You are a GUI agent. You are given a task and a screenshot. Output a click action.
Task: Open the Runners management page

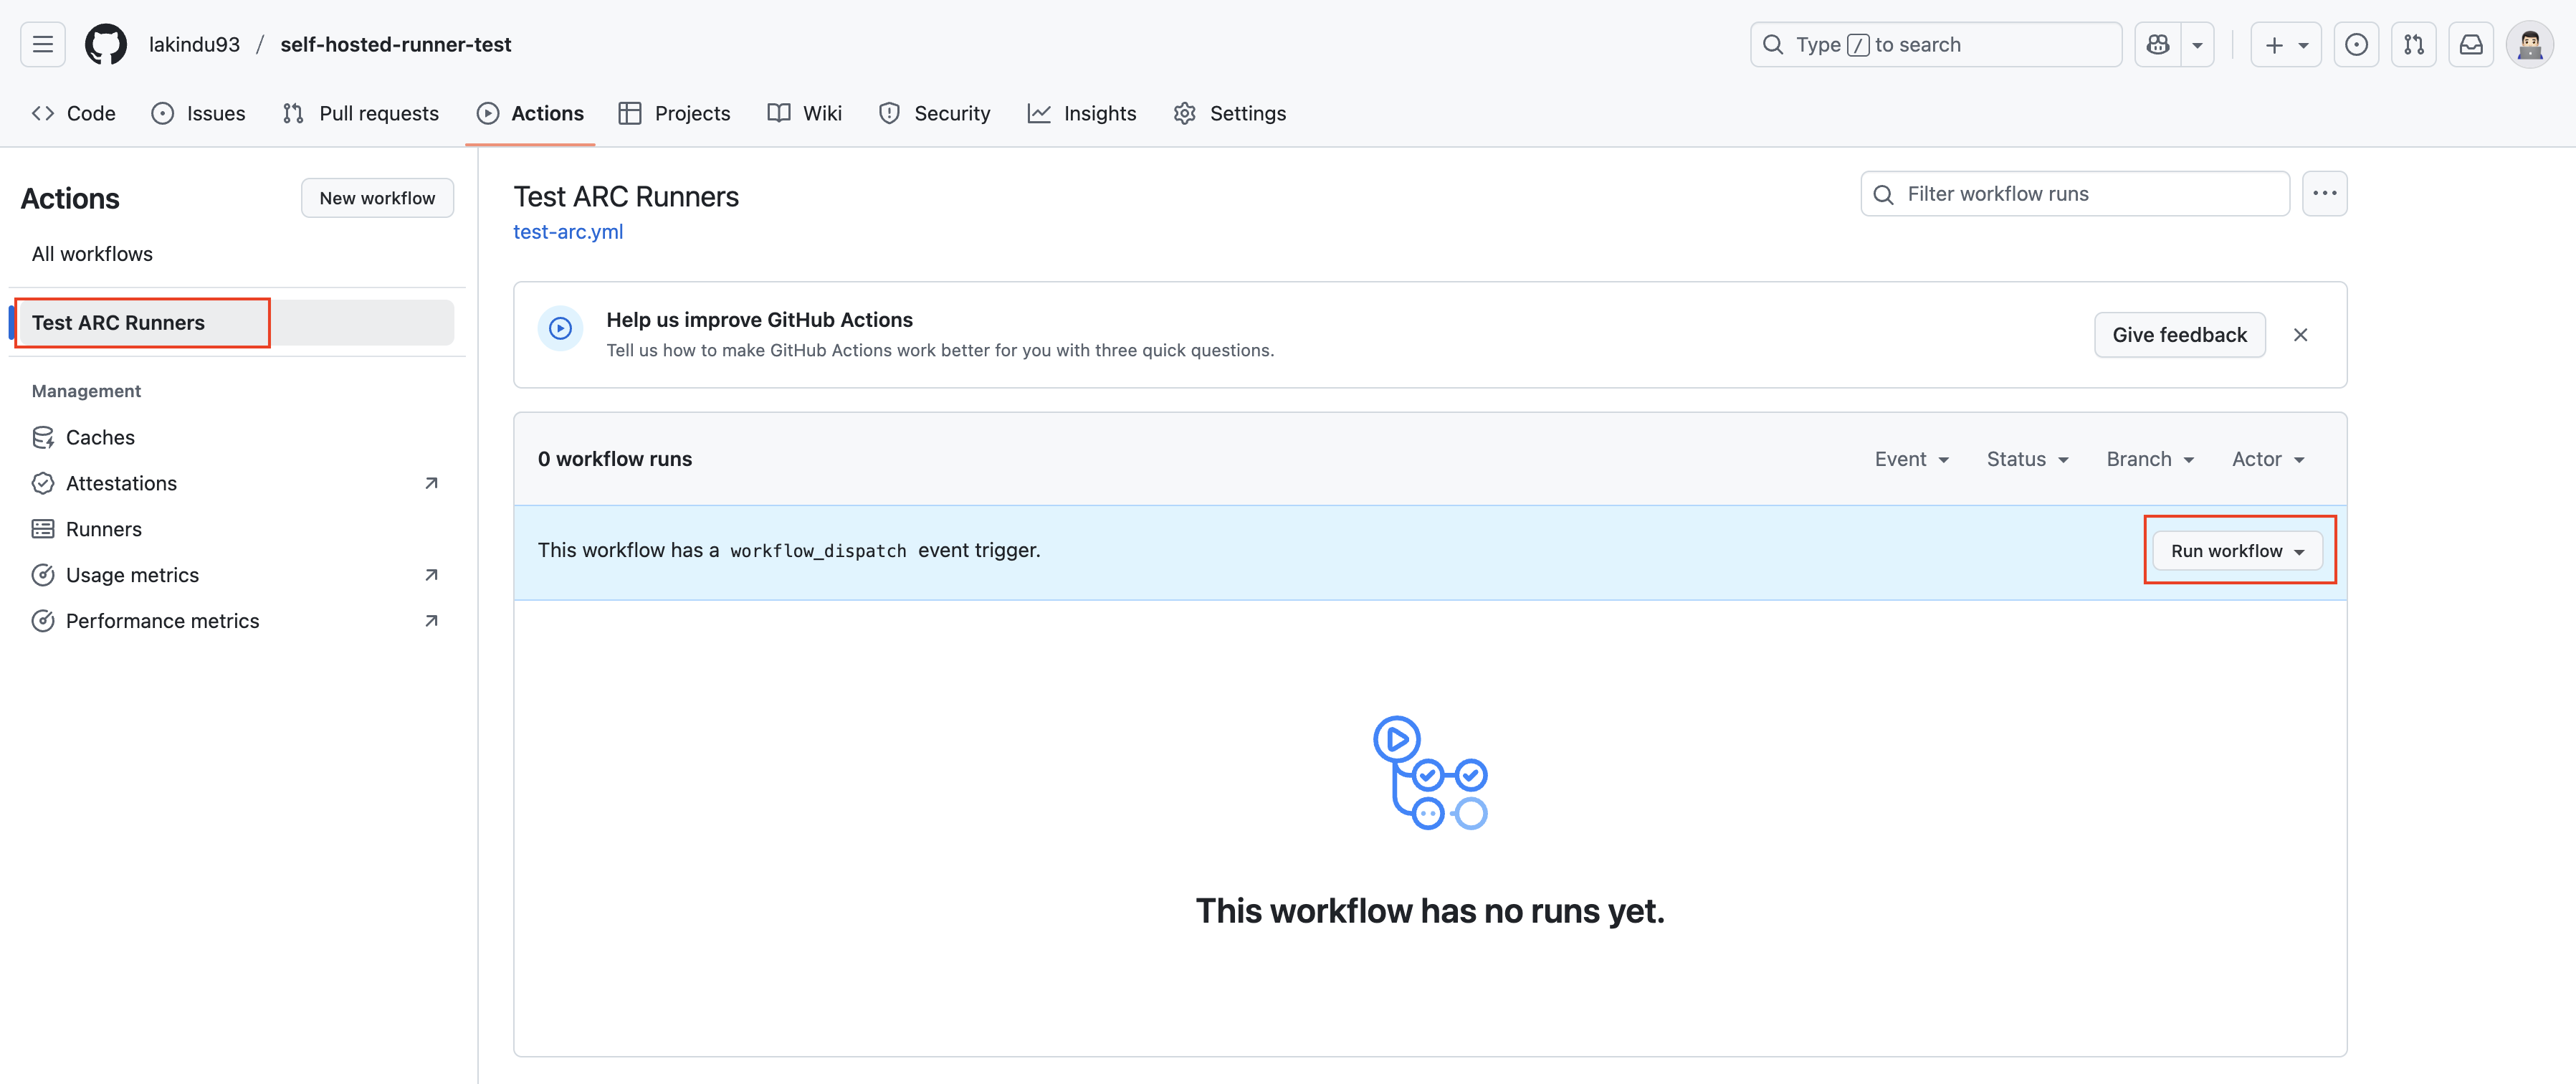104,529
